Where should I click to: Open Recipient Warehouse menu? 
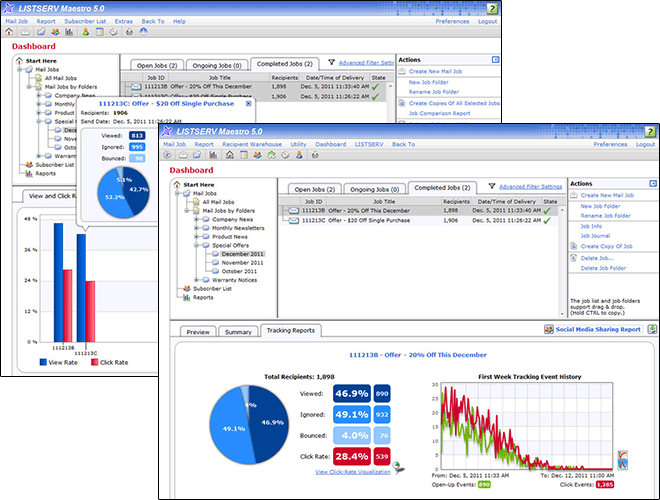click(x=252, y=144)
